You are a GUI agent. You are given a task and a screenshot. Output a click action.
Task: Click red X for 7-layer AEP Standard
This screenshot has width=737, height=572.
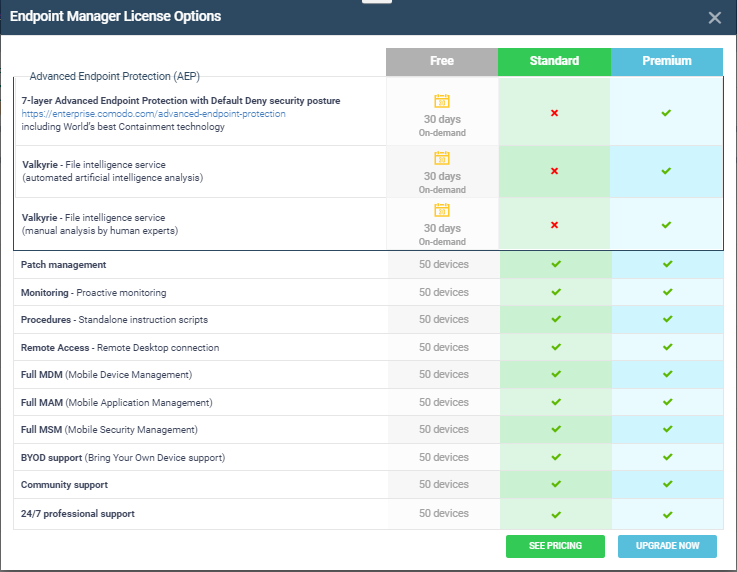[x=555, y=113]
